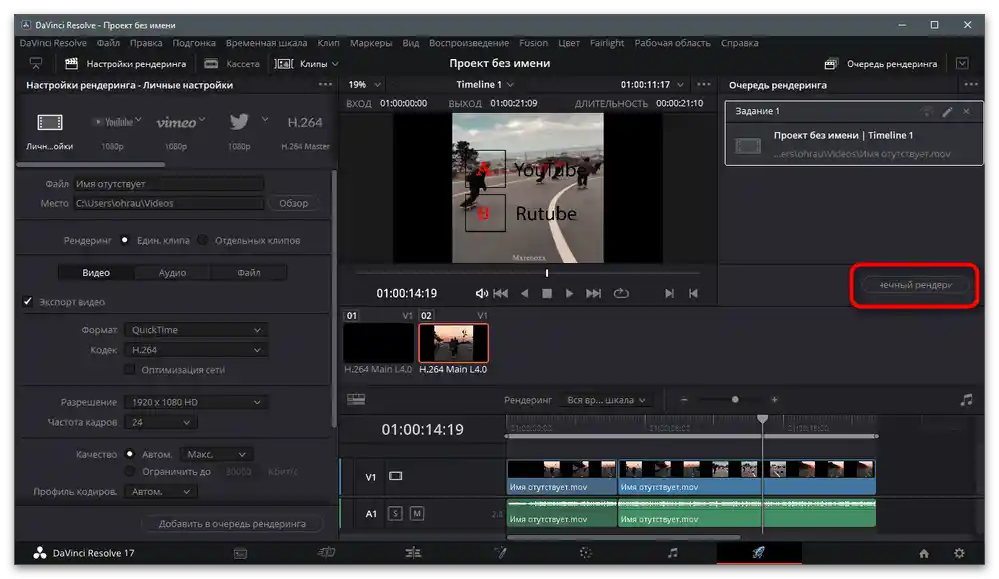Choose the Twitter 1080p preset
Viewport: 999px width, 579px height.
tap(240, 122)
